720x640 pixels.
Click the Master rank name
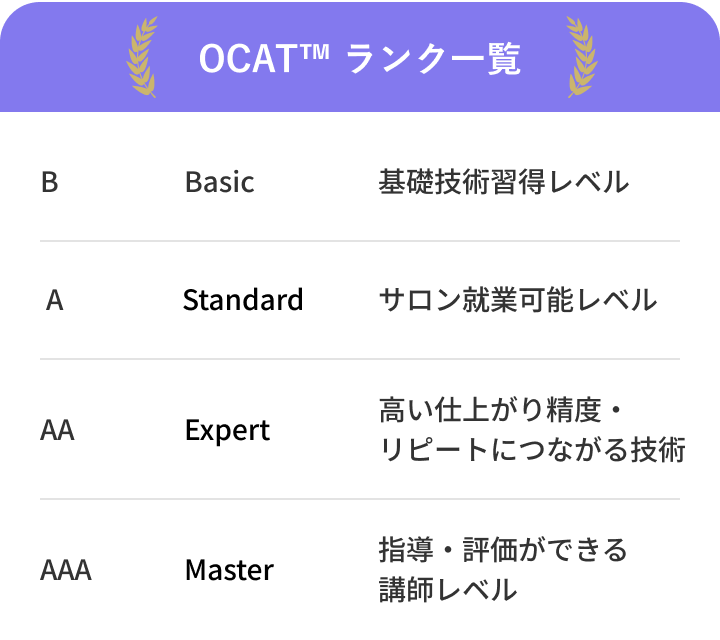click(x=229, y=570)
